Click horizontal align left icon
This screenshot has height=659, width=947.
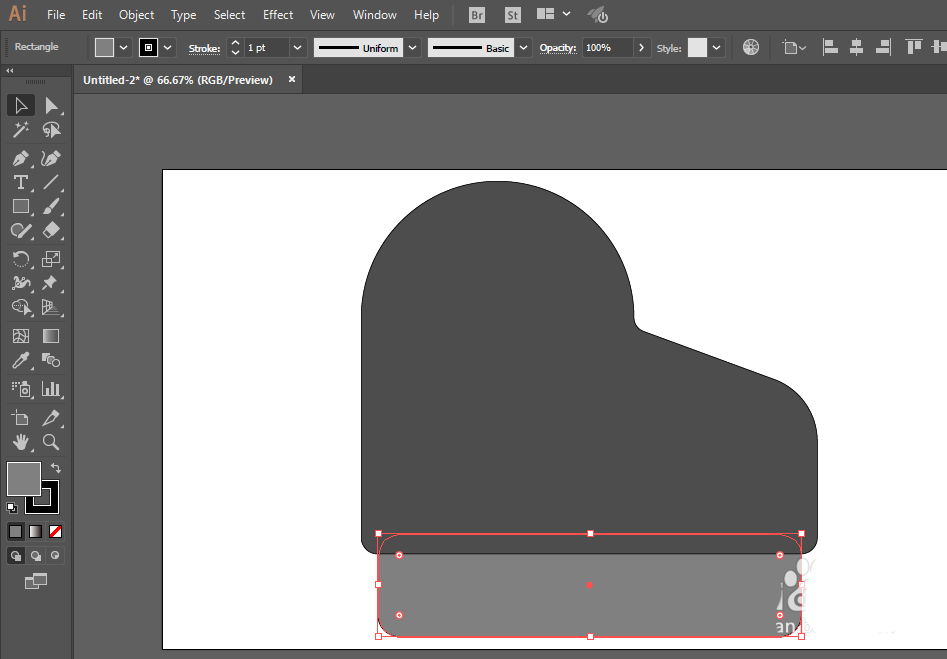tap(830, 47)
